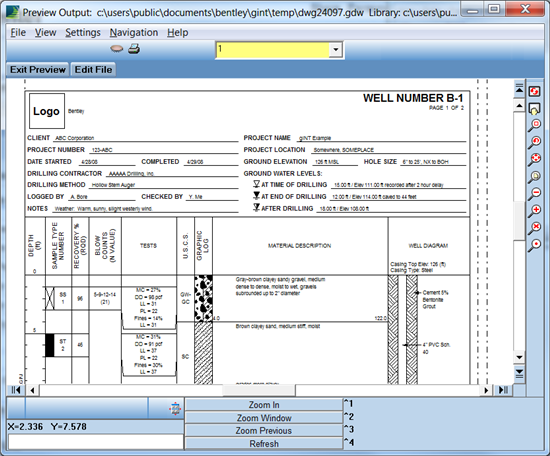Open the View menu

(45, 33)
